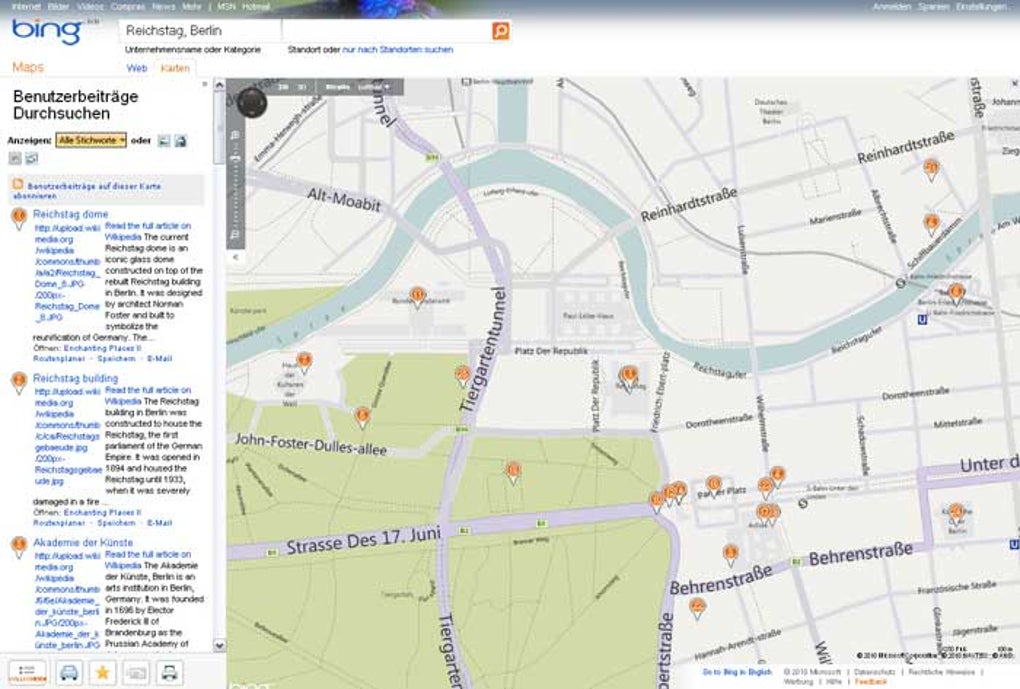Click the map zoom level slider track
This screenshot has width=1020, height=689.
(x=235, y=185)
